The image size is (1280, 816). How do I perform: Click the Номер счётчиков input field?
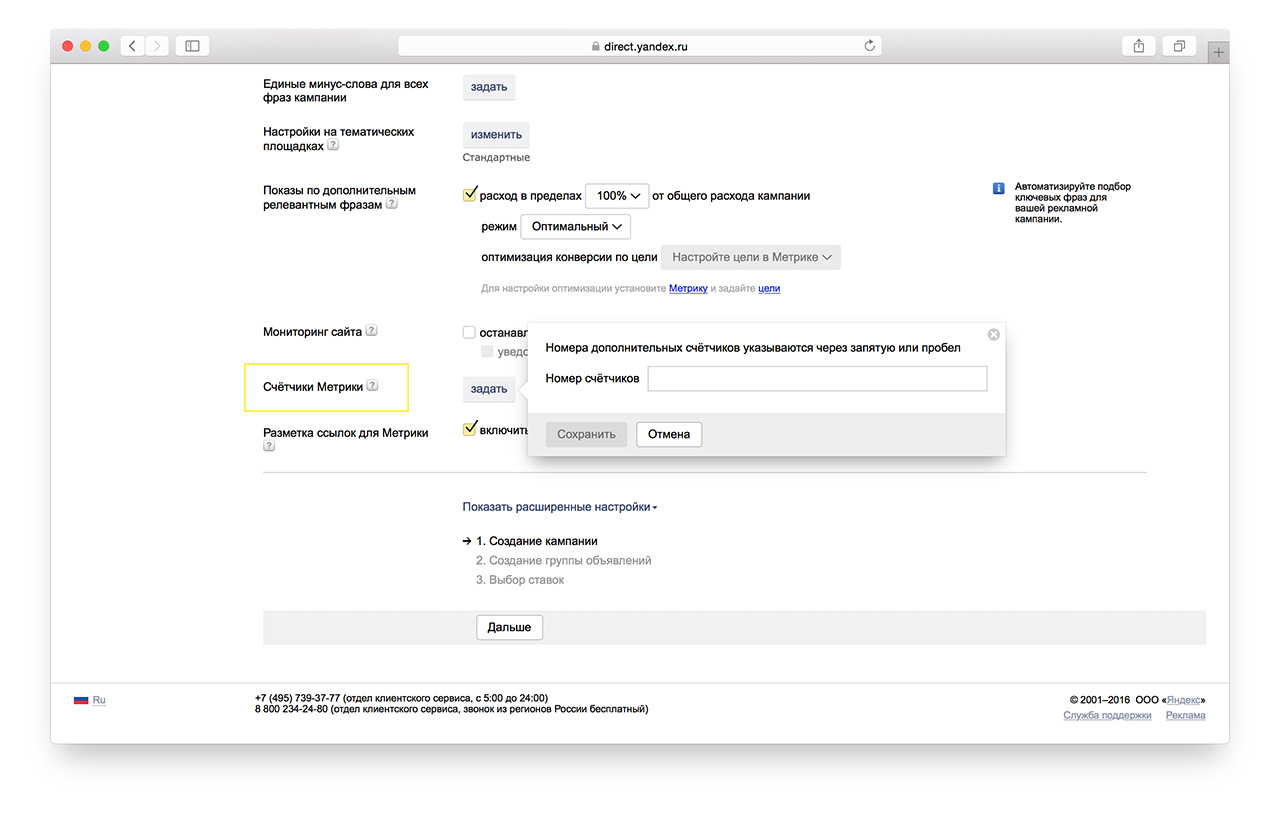click(817, 379)
